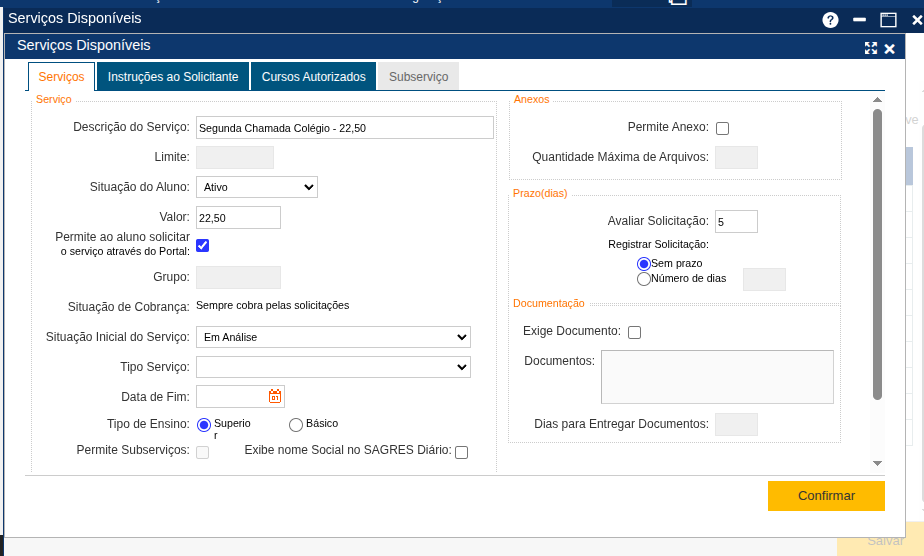The height and width of the screenshot is (556, 924).
Task: Open the calendar picker for Data de Fim
Action: pyautogui.click(x=275, y=397)
